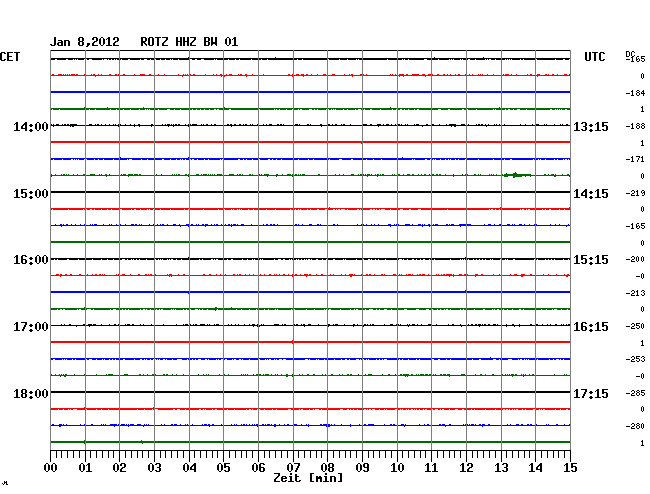Click the "CET" time zone label
The image size is (650, 494).
click(x=10, y=57)
